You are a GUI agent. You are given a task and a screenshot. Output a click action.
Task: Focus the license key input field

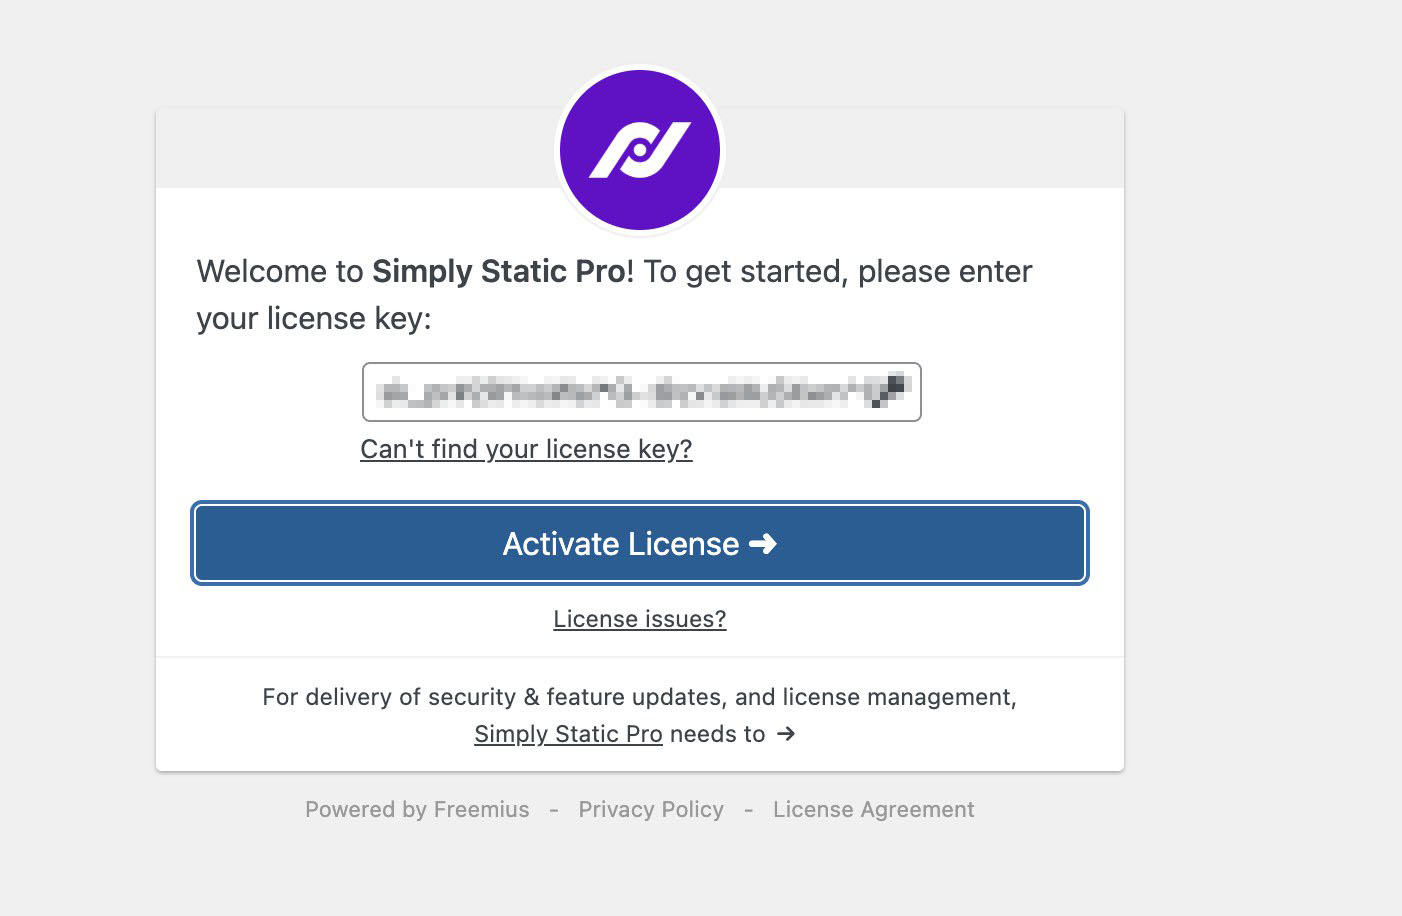(641, 392)
